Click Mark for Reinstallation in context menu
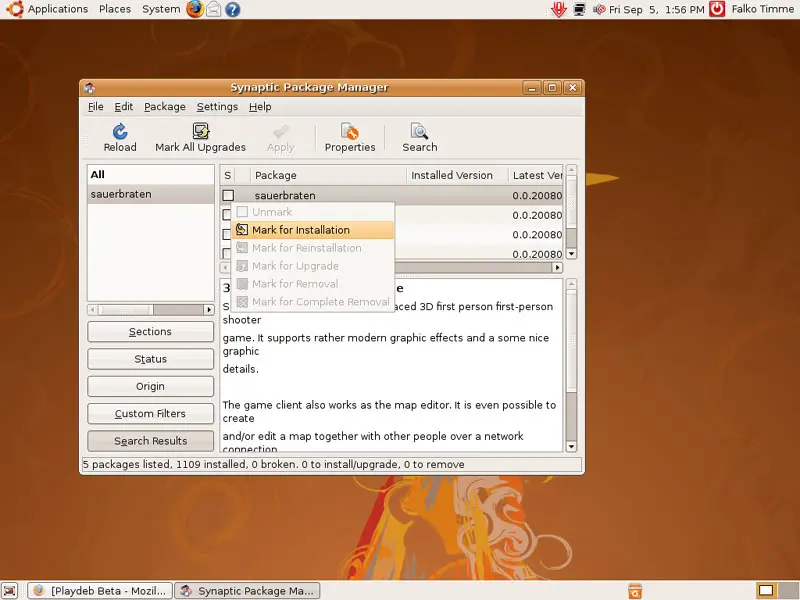Image resolution: width=800 pixels, height=600 pixels. [x=313, y=248]
